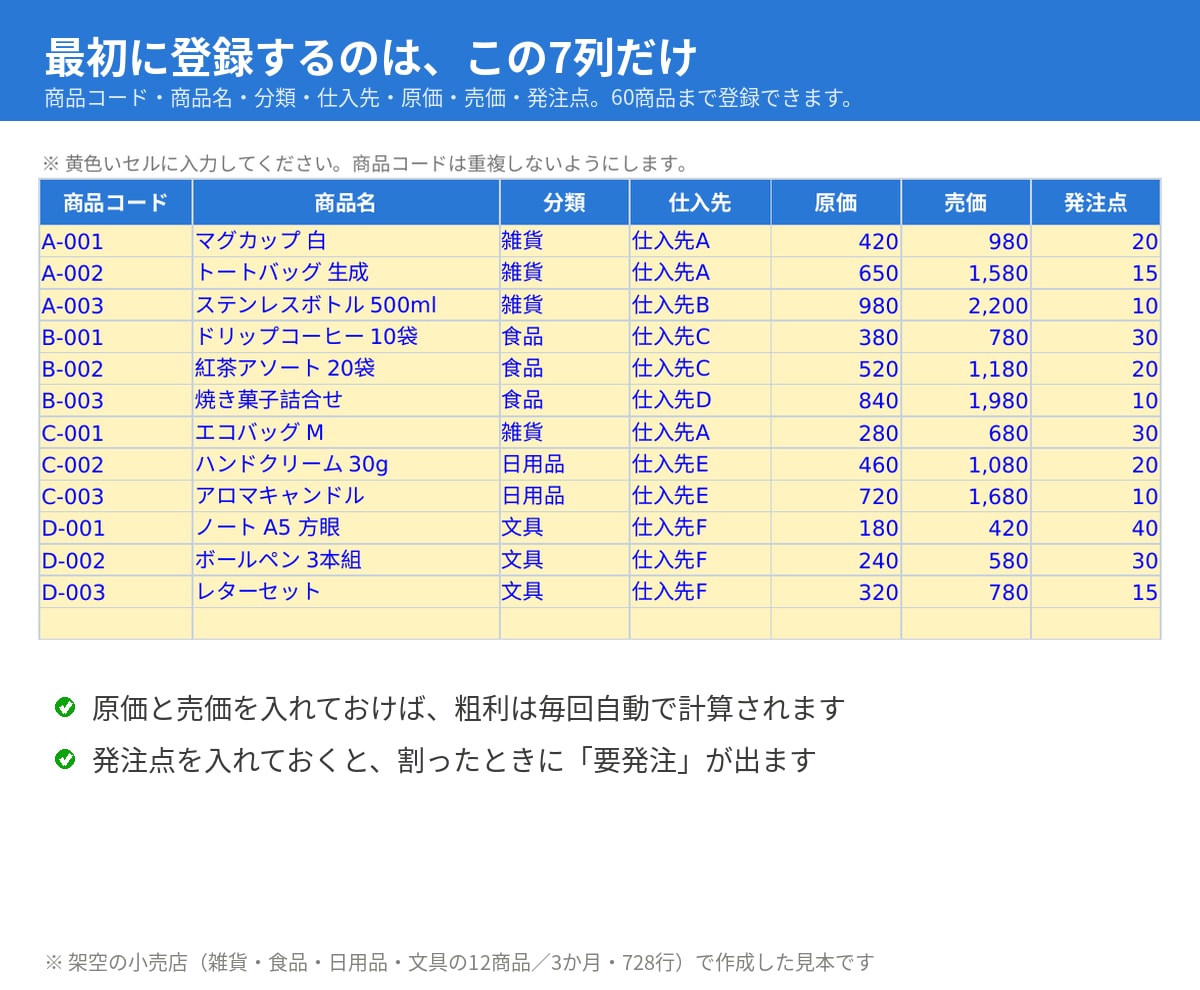Click product code cell B-001

[x=116, y=337]
